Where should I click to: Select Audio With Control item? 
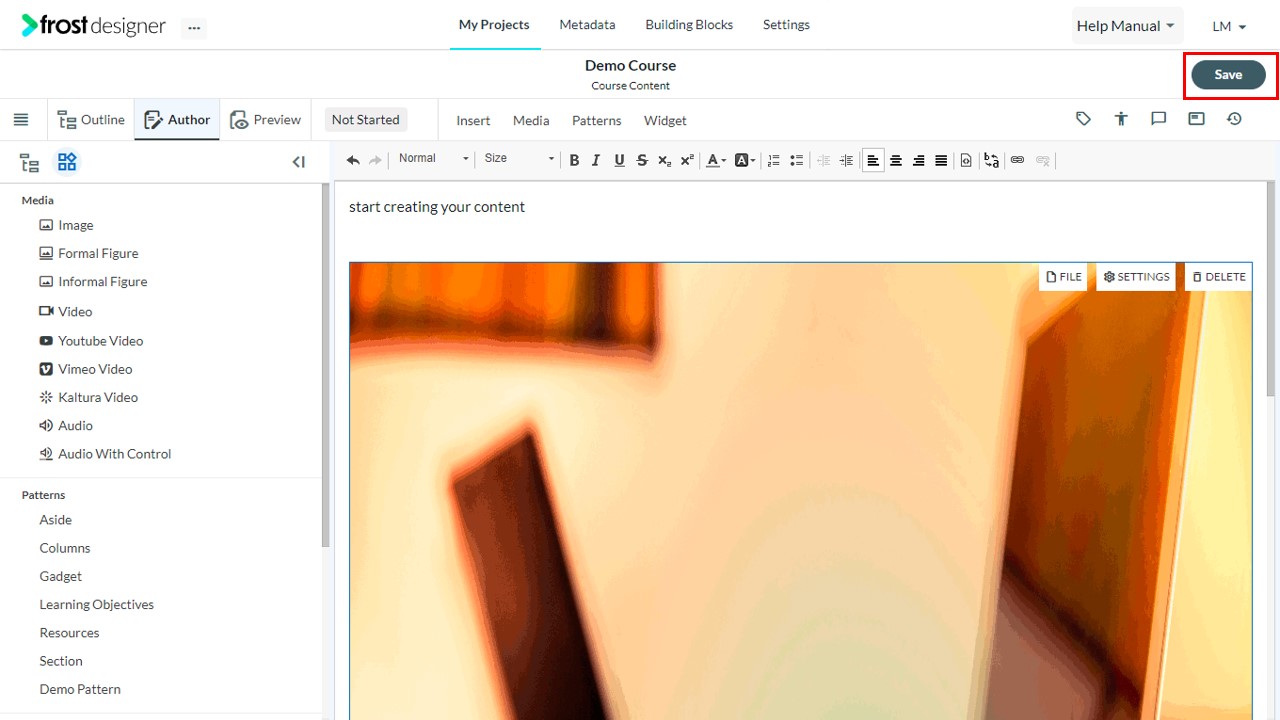tap(105, 454)
